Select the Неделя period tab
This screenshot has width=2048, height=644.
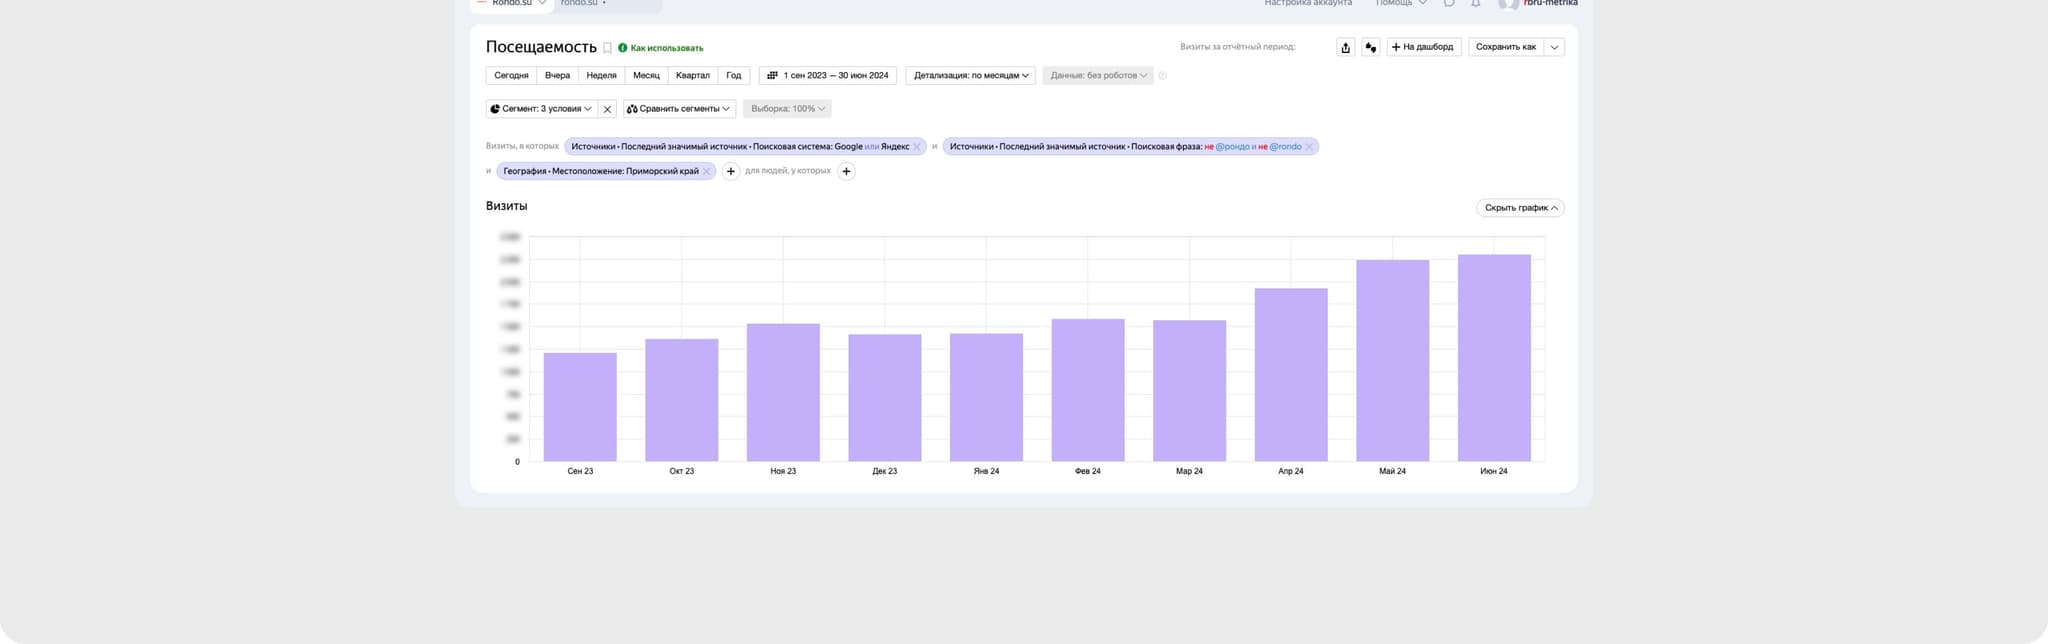(601, 76)
